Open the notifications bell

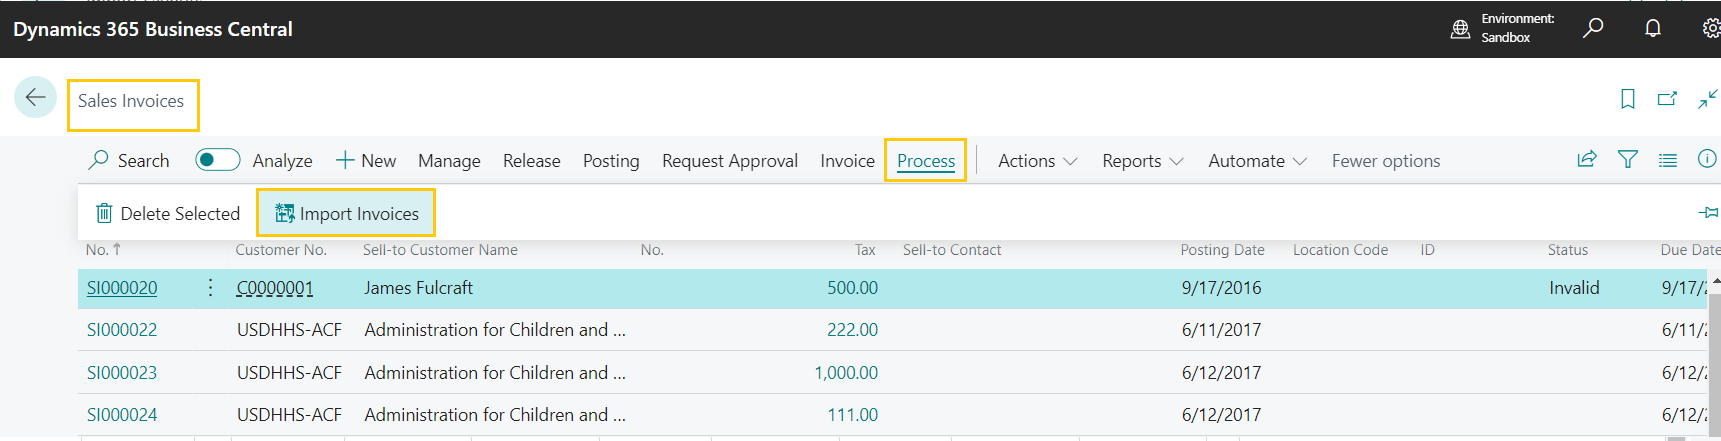1653,28
